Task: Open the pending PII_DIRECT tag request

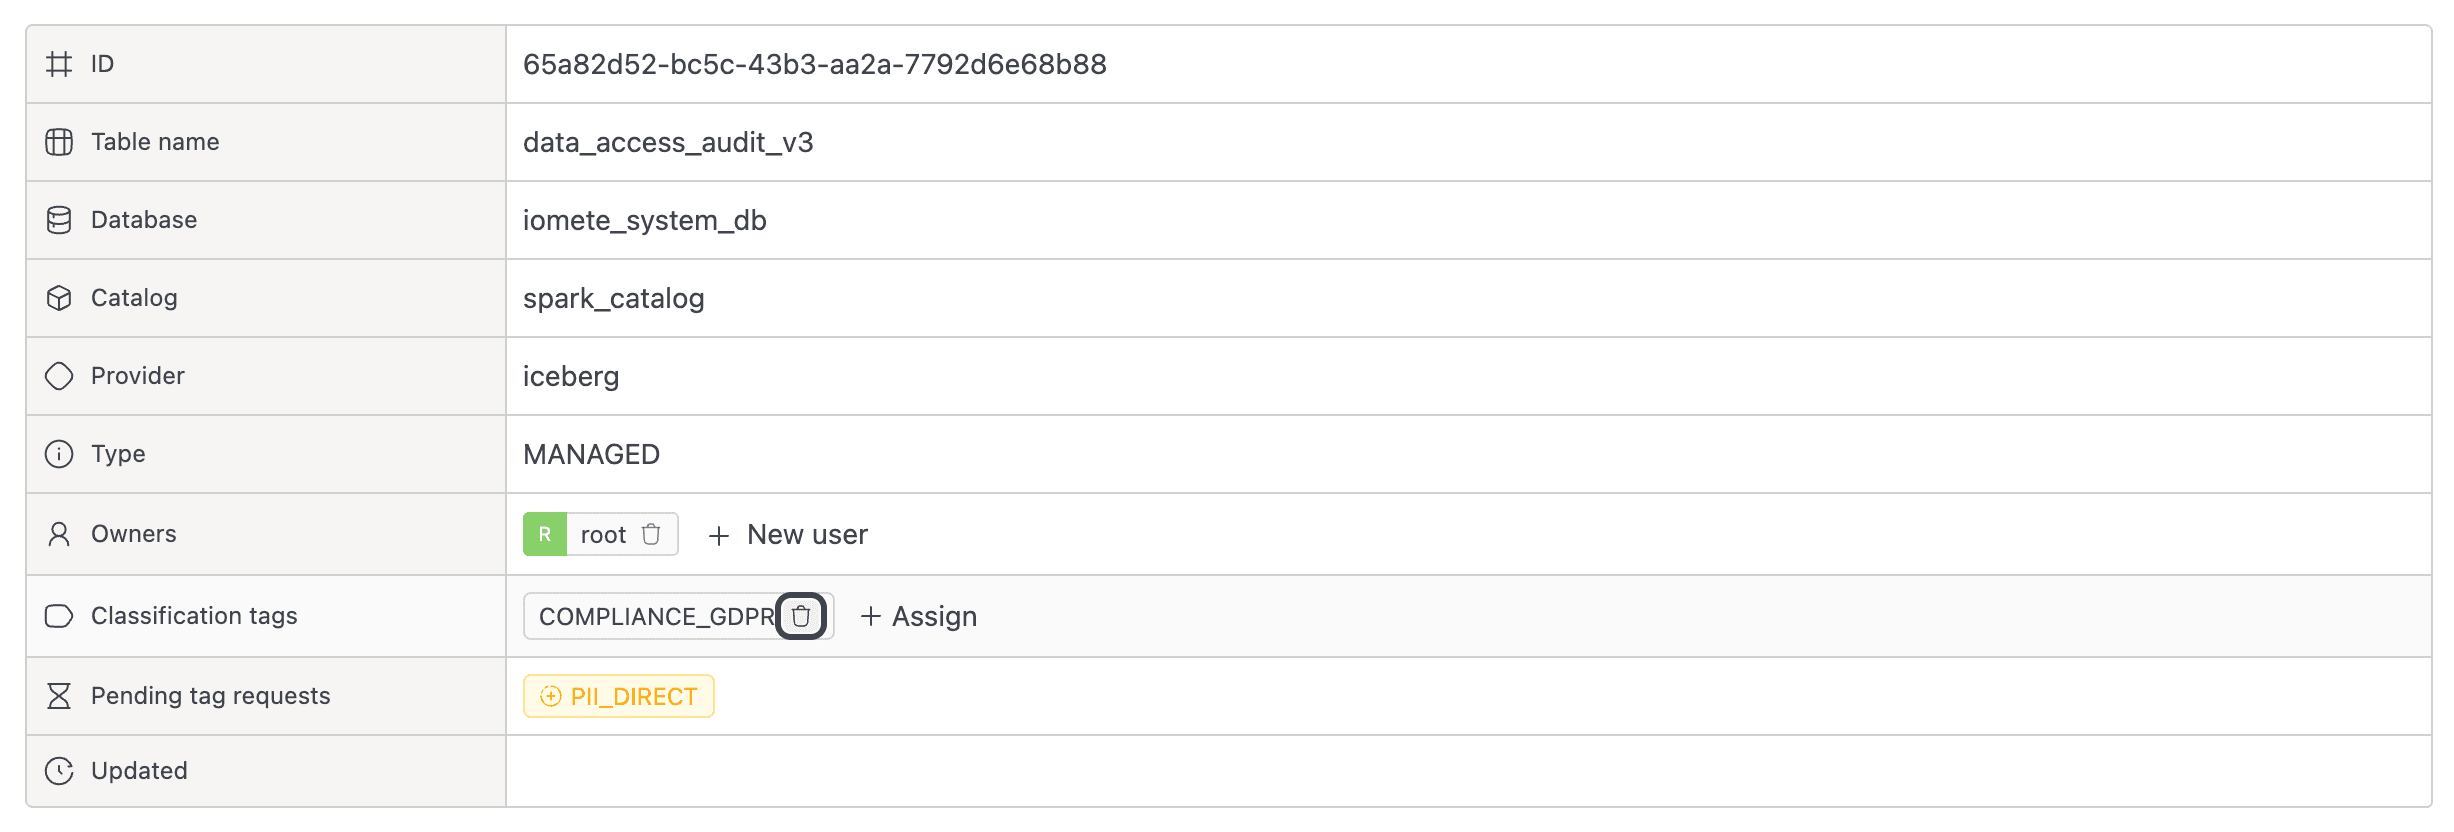Action: pyautogui.click(x=619, y=696)
